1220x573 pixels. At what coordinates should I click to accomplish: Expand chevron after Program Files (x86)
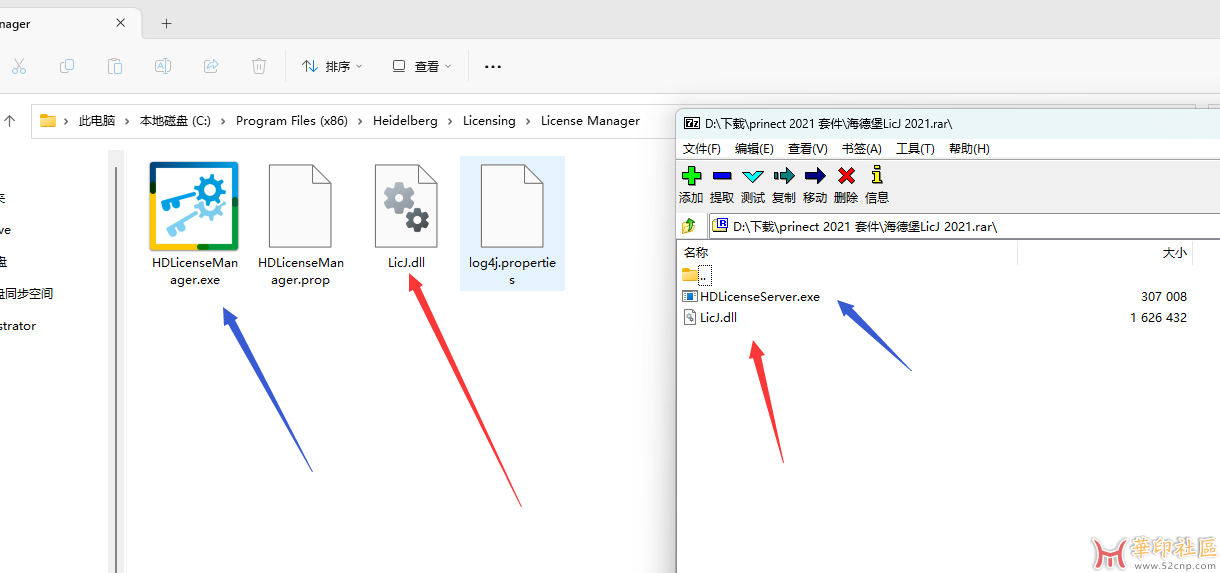[360, 121]
